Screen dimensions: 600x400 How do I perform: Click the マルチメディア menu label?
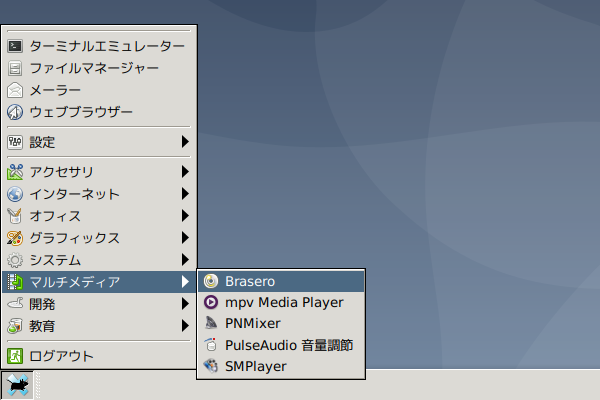point(75,282)
